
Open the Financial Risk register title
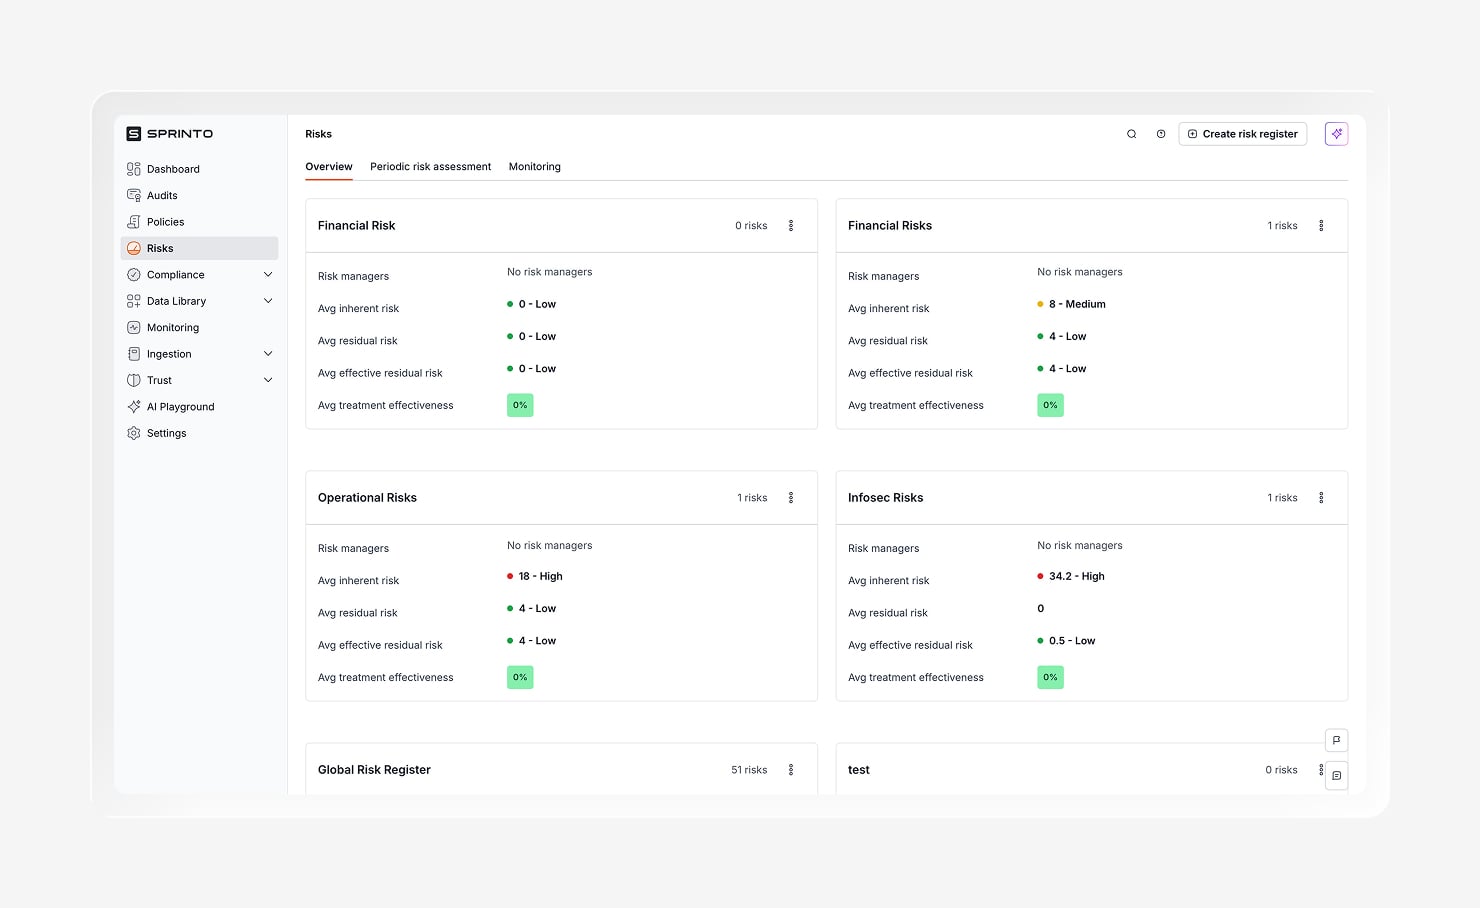point(357,226)
